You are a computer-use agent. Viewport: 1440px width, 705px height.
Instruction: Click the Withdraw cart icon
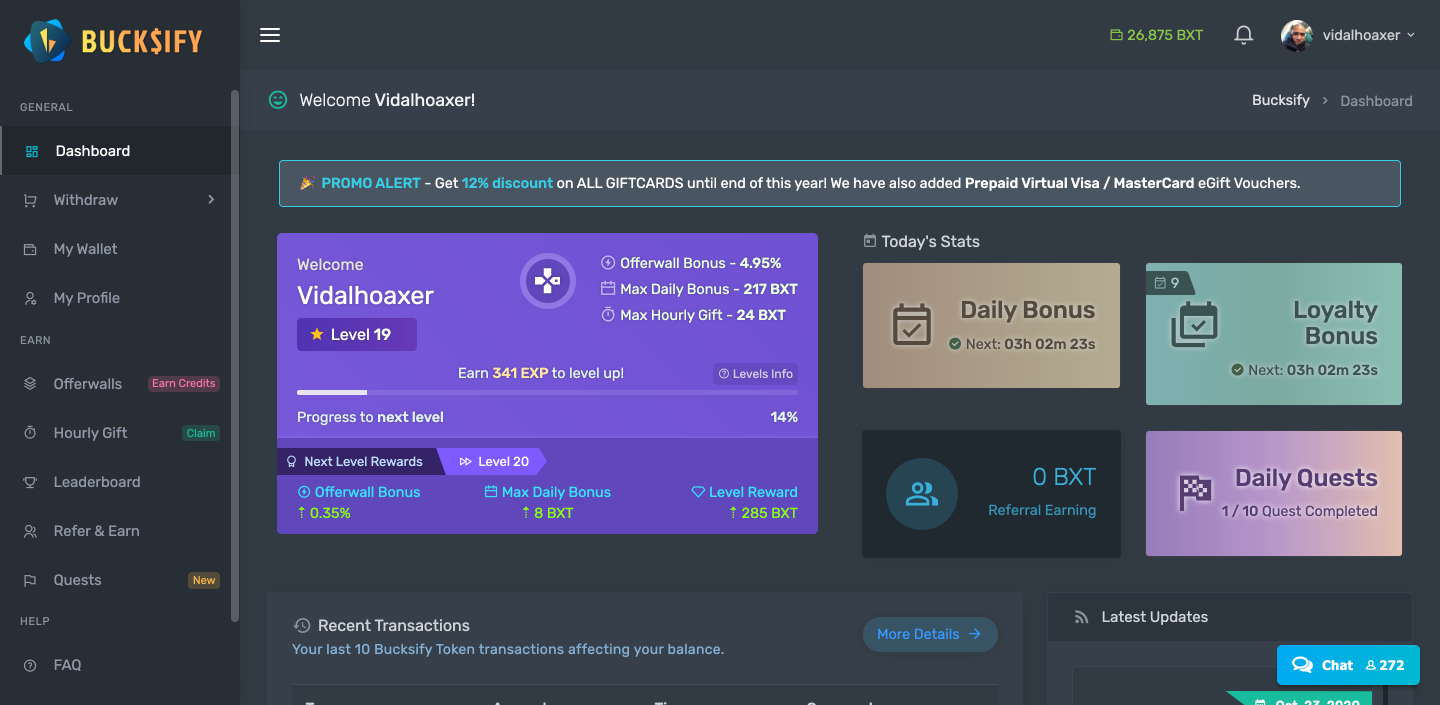point(30,200)
